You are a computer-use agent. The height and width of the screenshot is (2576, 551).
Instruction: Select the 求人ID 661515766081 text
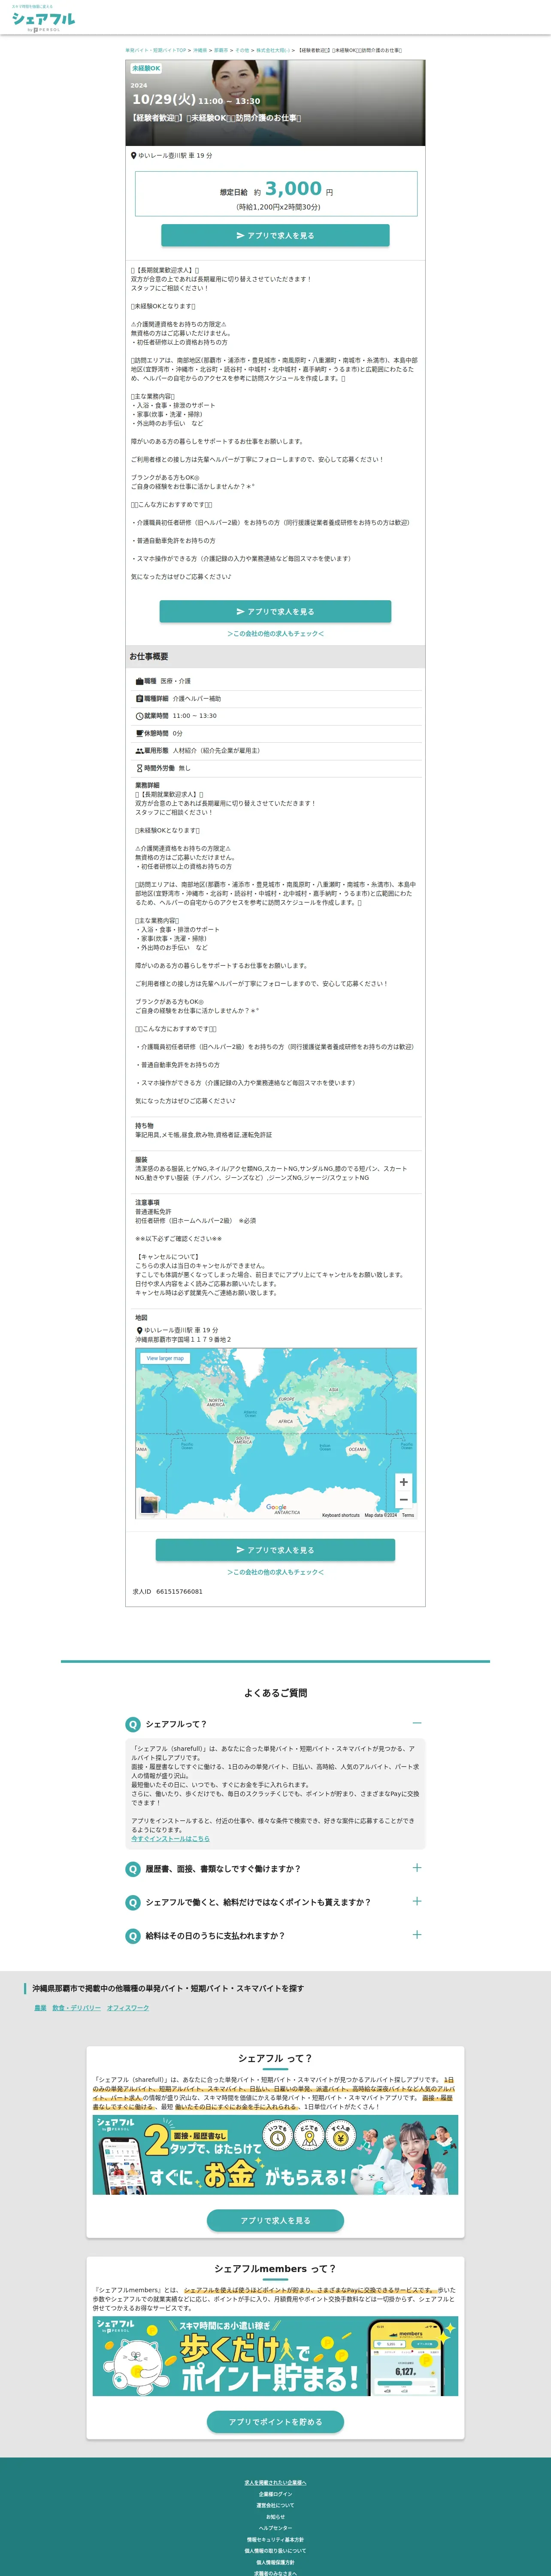[x=168, y=1591]
